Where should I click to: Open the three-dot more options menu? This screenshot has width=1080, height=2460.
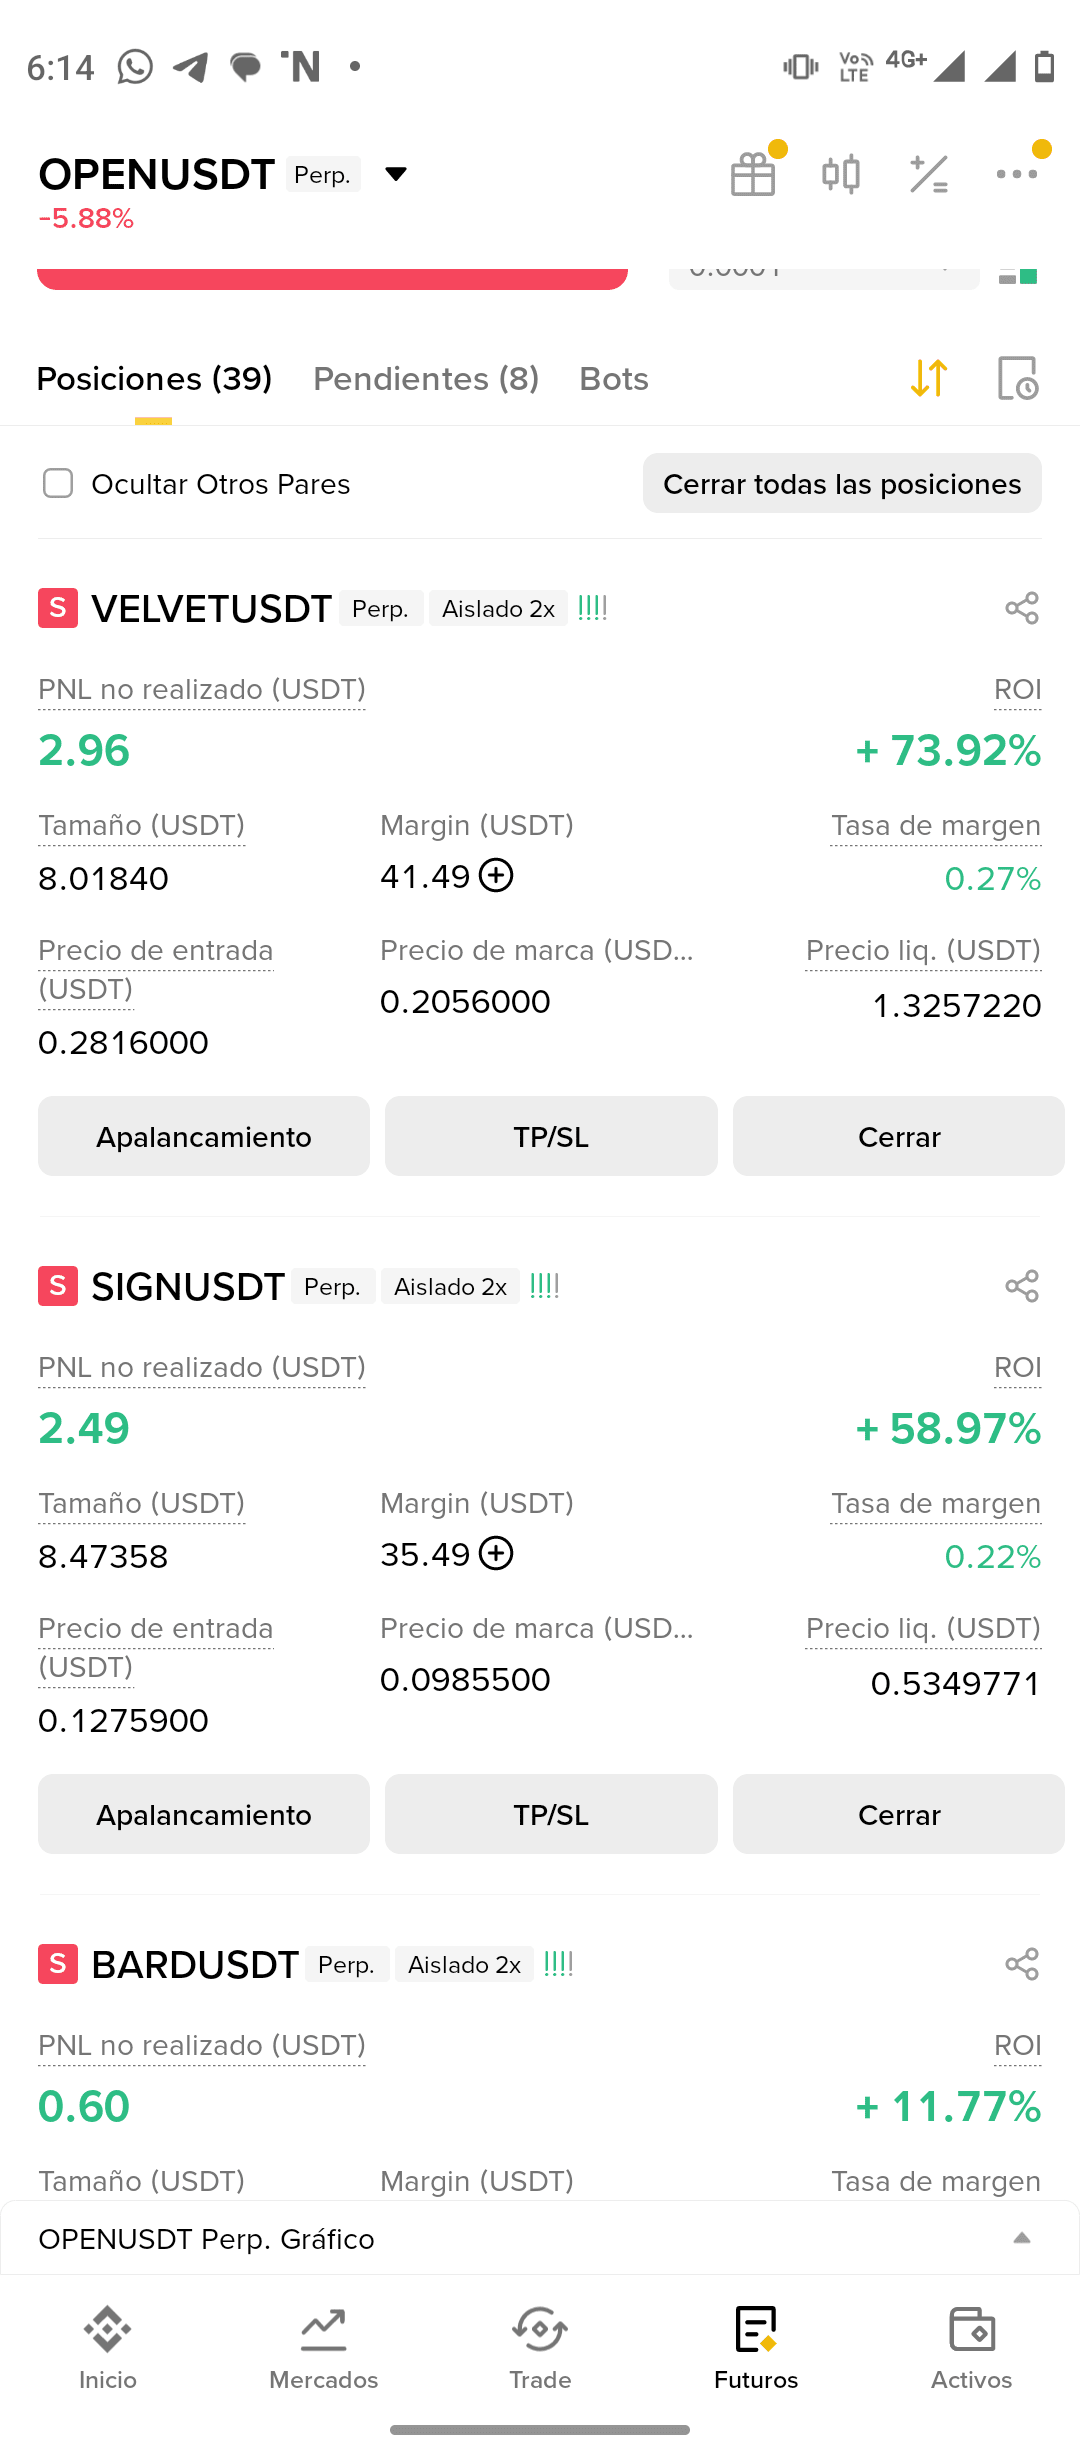1016,175
